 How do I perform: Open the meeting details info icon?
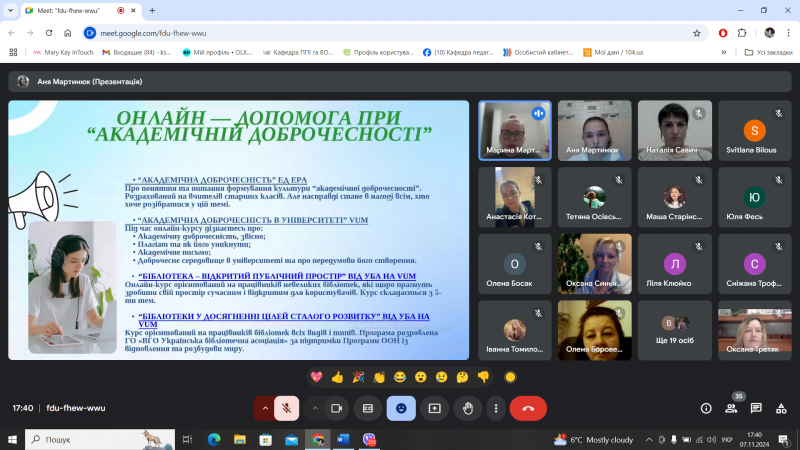pos(706,408)
